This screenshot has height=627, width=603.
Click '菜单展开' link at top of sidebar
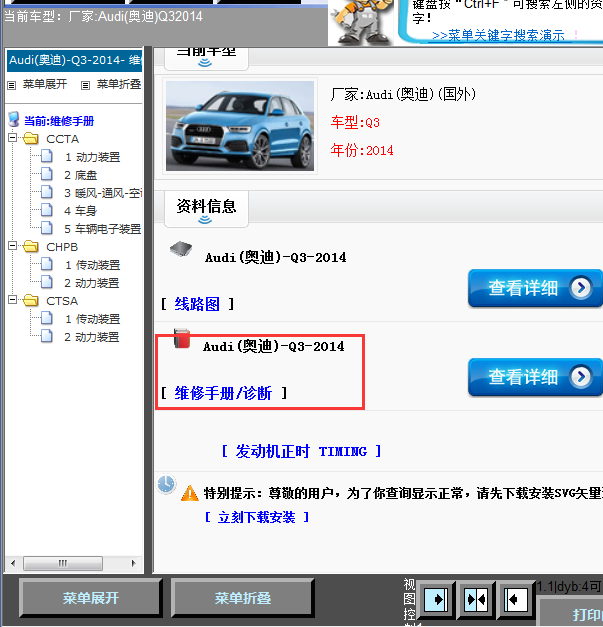pos(45,84)
